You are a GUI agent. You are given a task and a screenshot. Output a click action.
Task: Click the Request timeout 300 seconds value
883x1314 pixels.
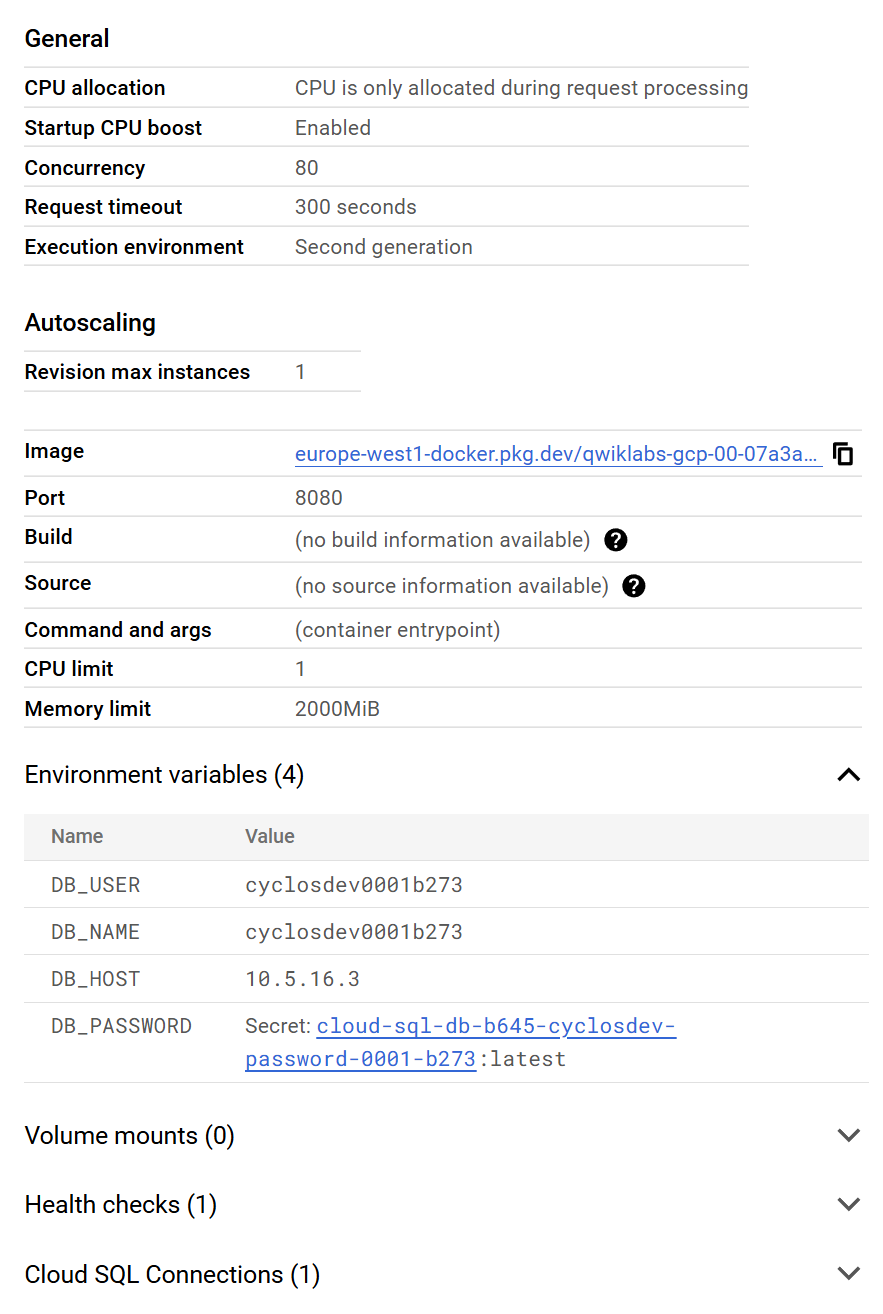(356, 207)
